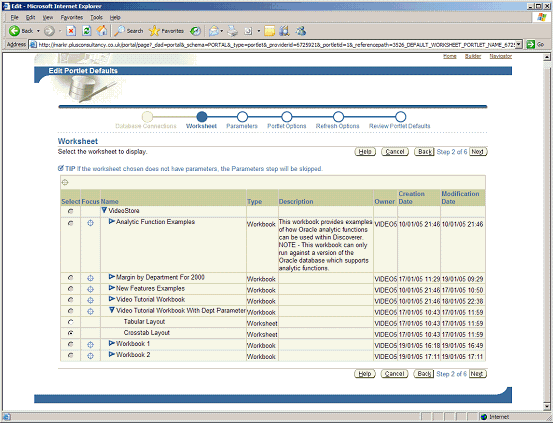Image resolution: width=553 pixels, height=423 pixels.
Task: Click the IE Back arrow icon
Action: (14, 31)
